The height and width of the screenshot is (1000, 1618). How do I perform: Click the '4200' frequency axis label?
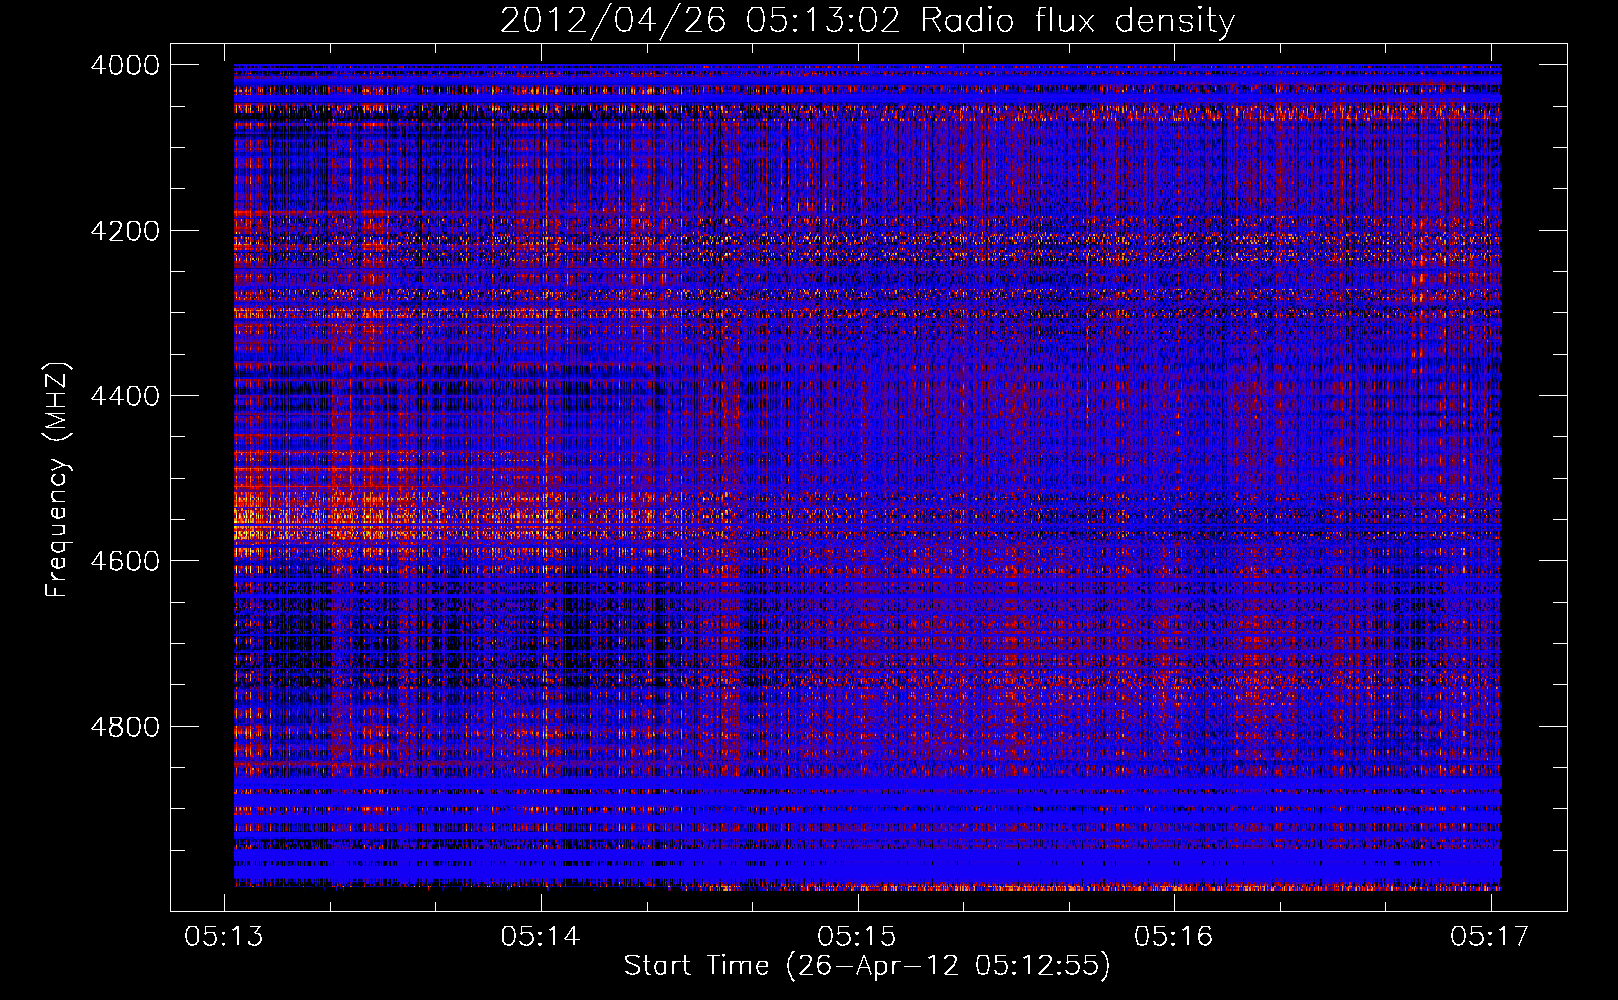[125, 231]
